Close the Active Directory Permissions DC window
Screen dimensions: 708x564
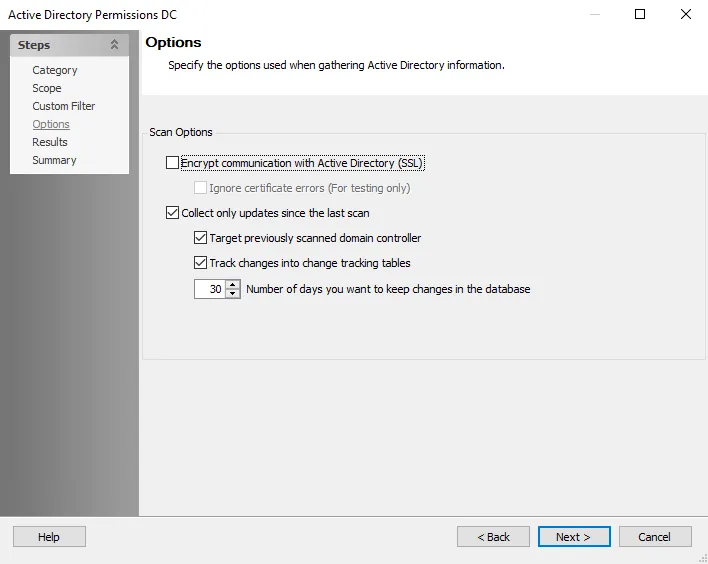(685, 14)
